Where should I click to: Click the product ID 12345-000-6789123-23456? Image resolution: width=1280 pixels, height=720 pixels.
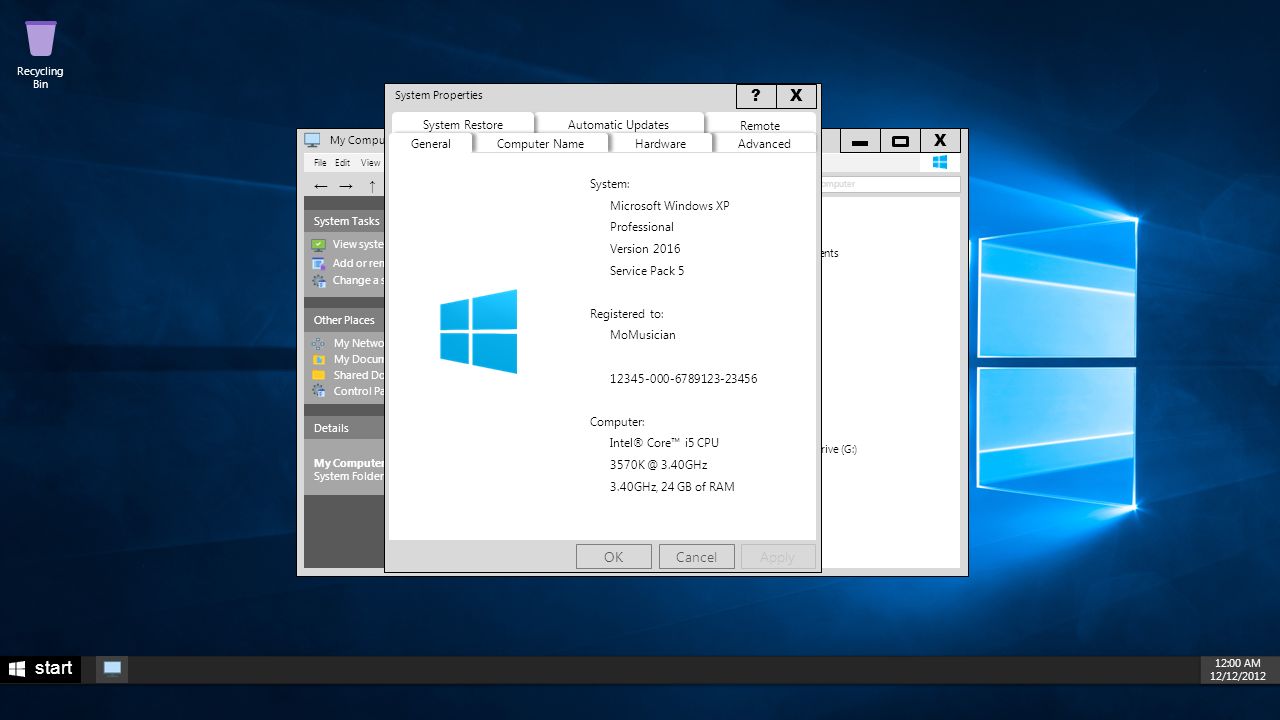(x=683, y=379)
